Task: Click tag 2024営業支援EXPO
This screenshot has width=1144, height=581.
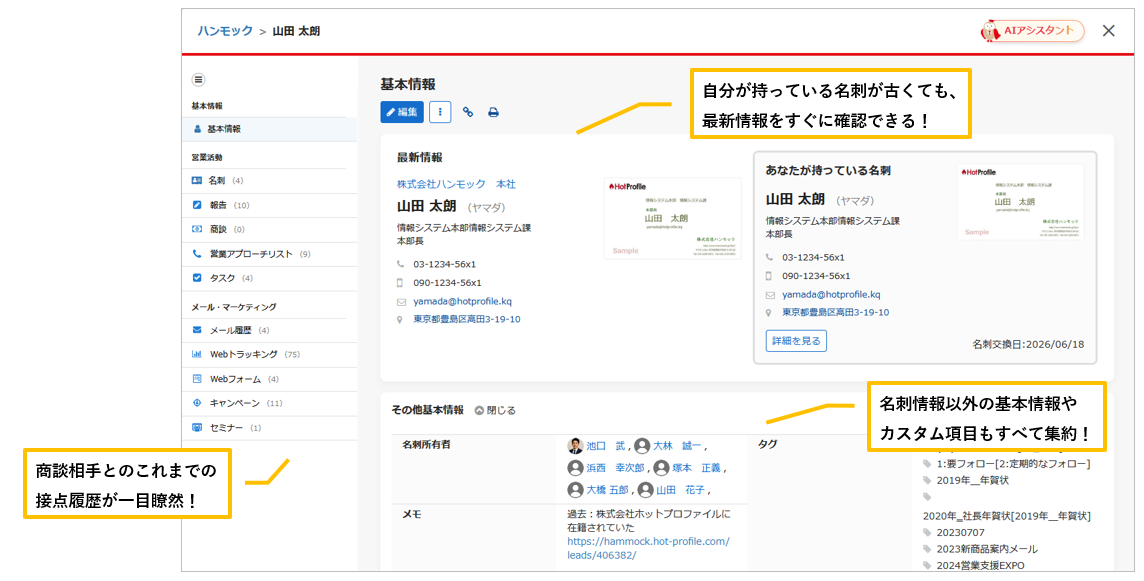Action: pos(980,566)
